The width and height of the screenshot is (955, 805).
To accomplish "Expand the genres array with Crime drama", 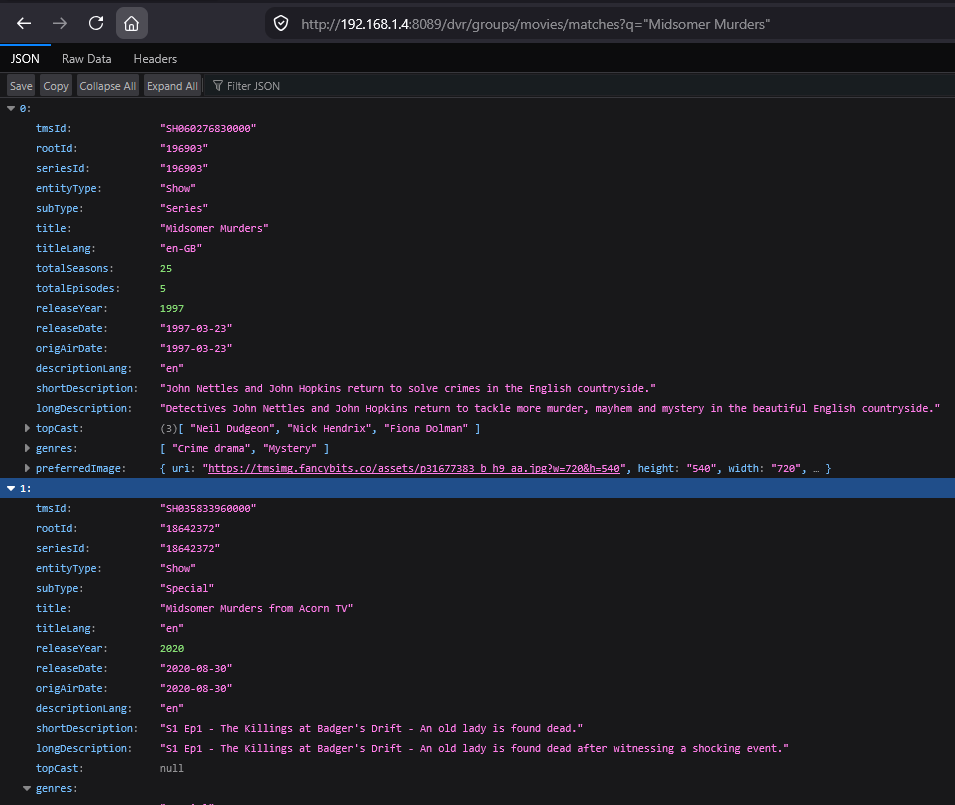I will point(27,448).
